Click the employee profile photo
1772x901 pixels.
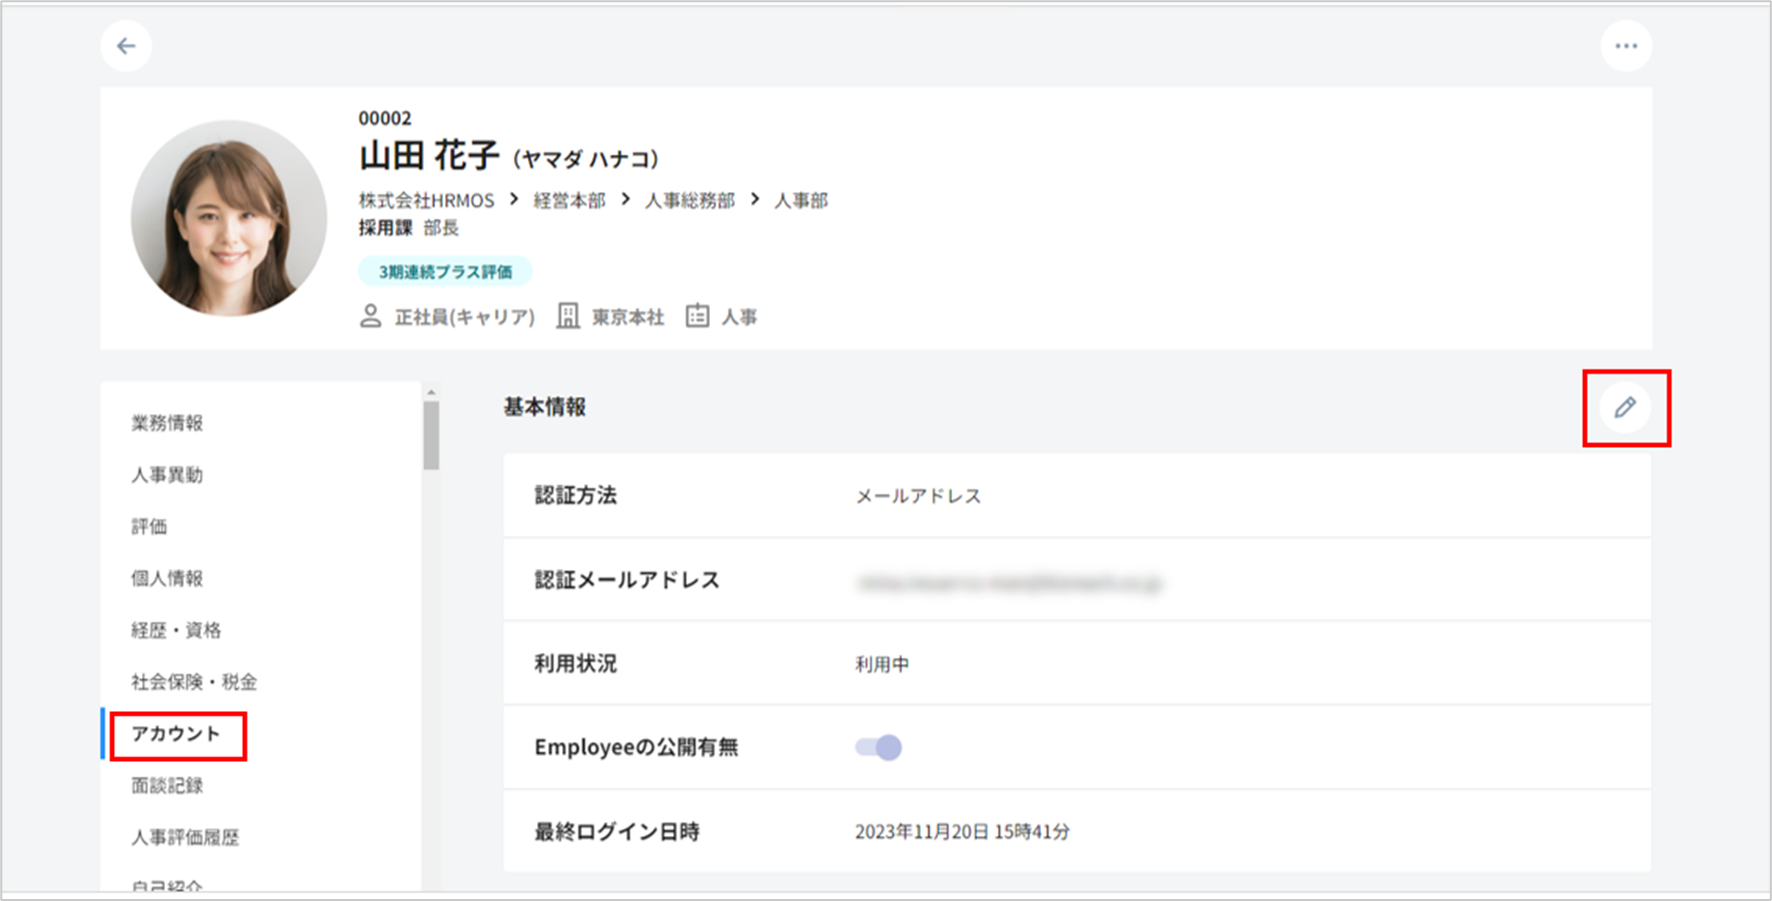(229, 218)
